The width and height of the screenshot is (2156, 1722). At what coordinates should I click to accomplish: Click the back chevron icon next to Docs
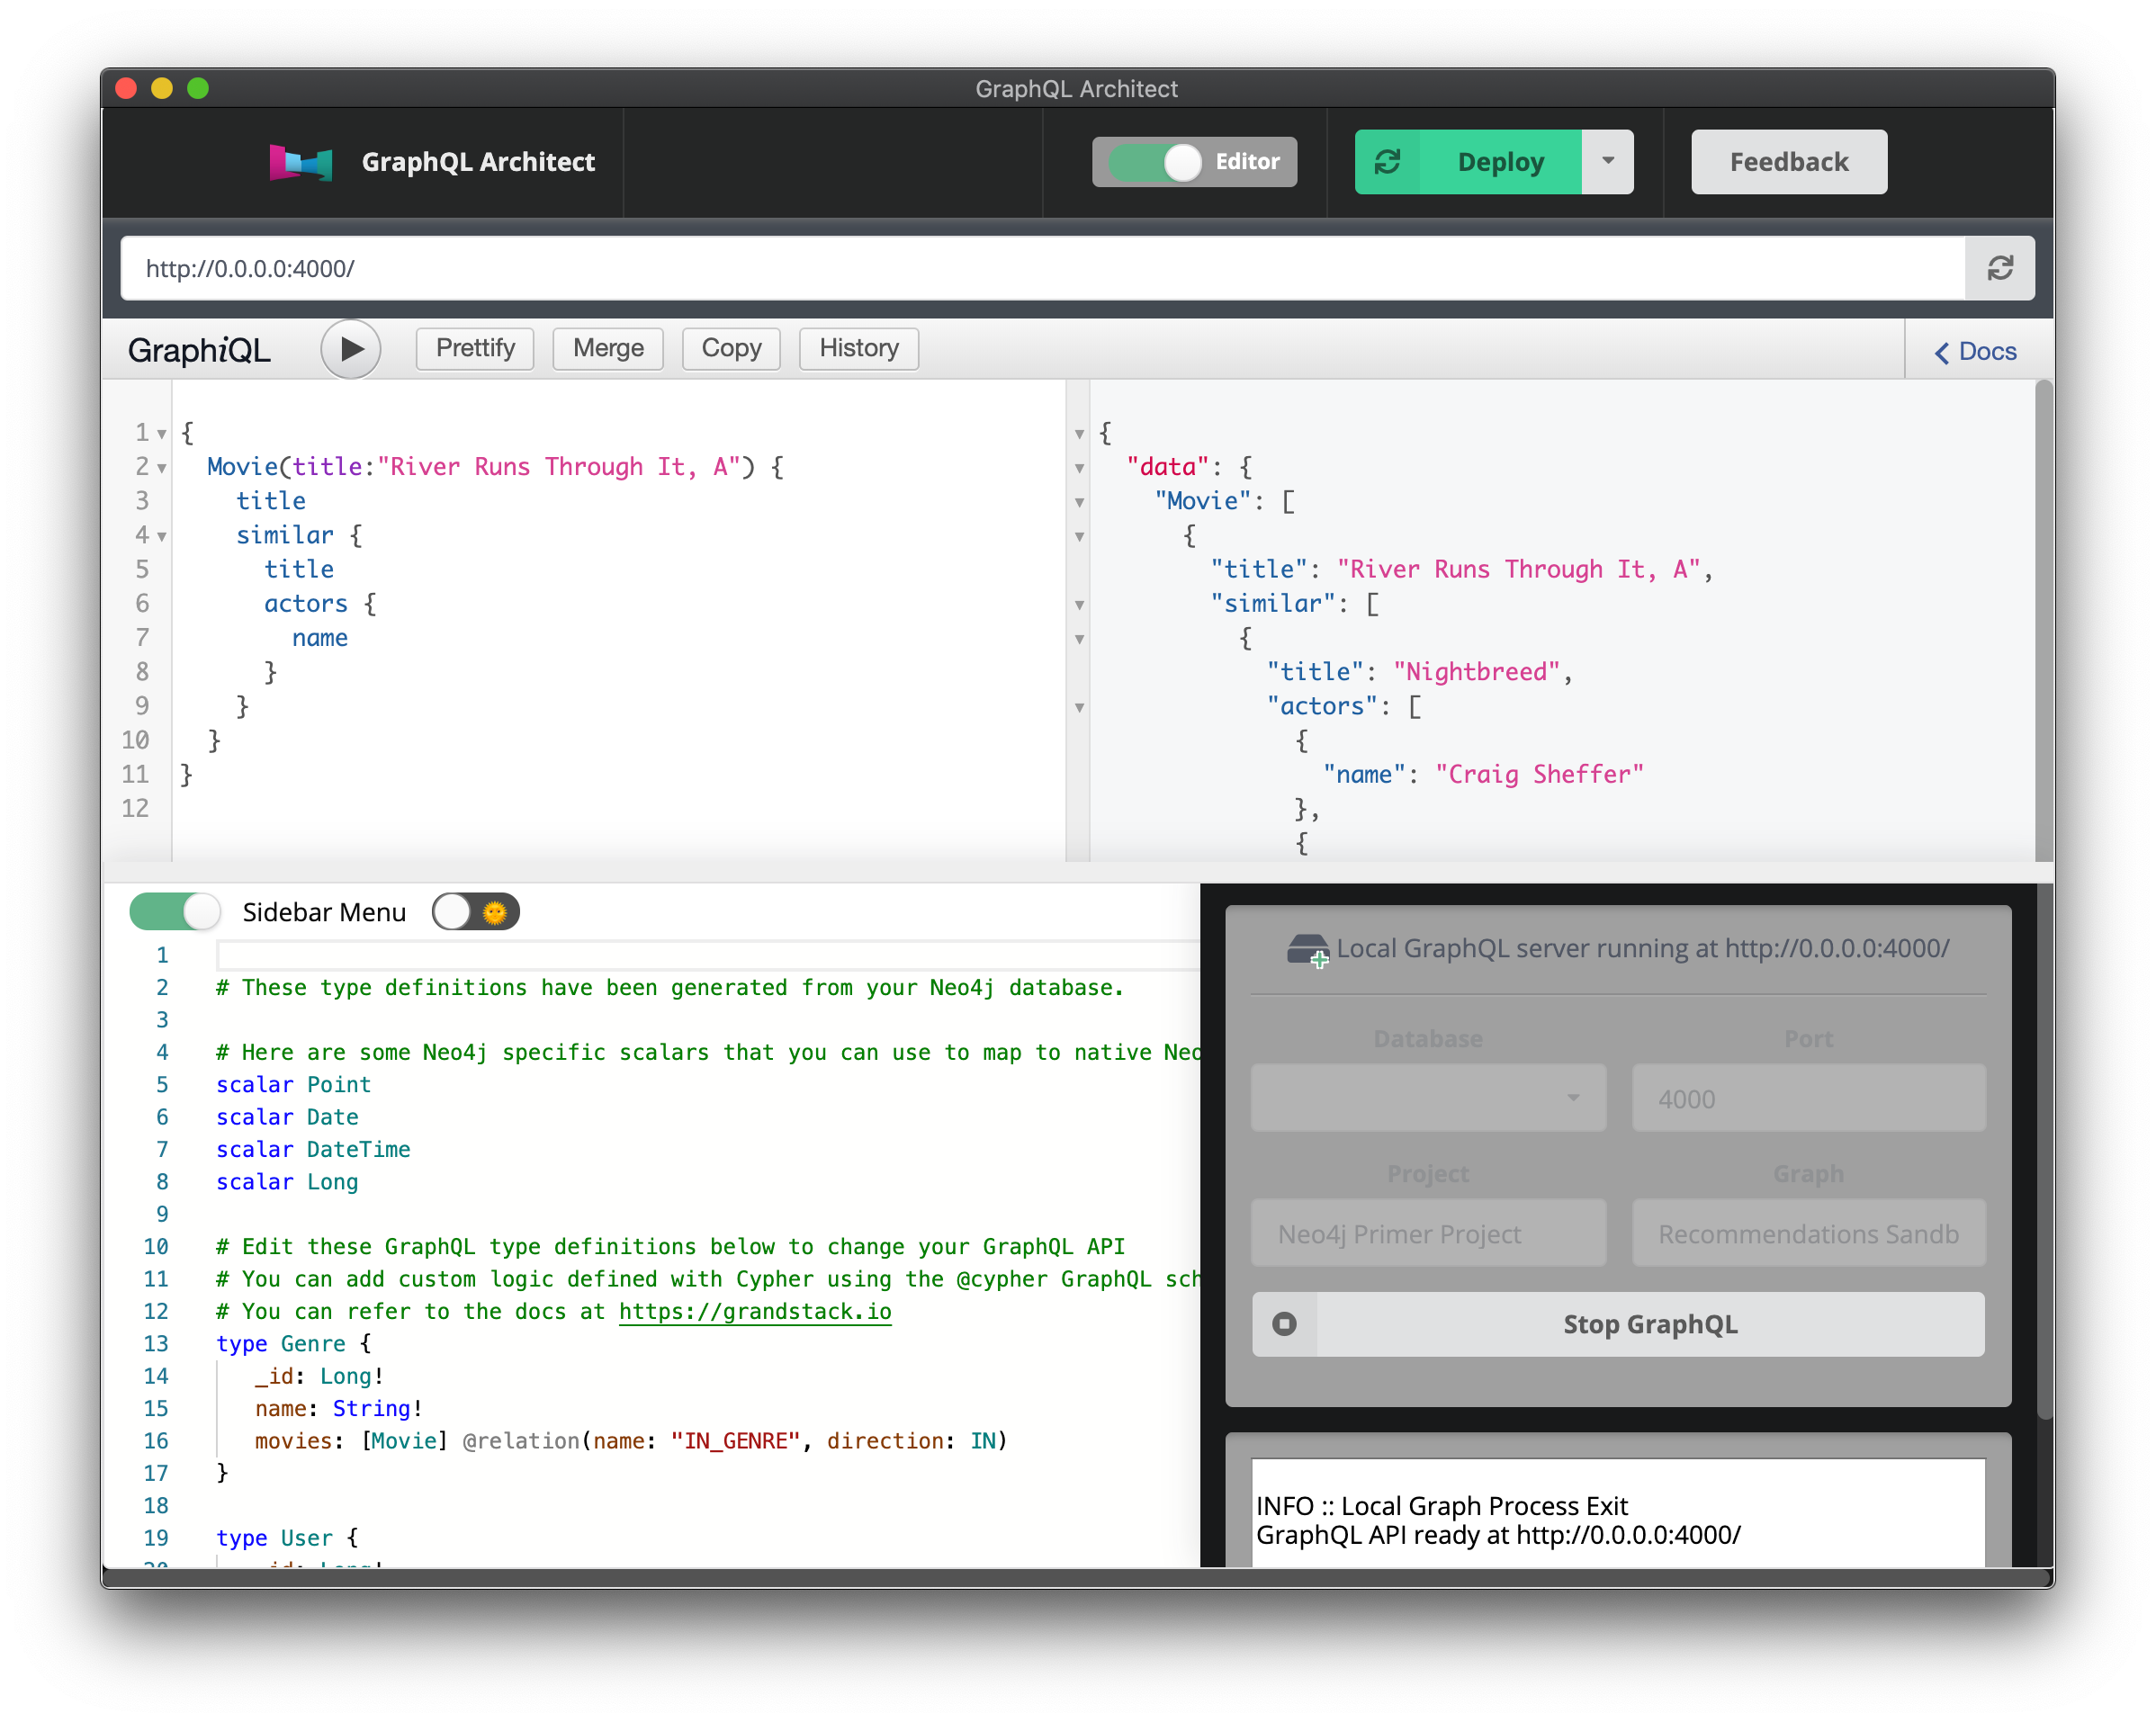tap(1941, 352)
